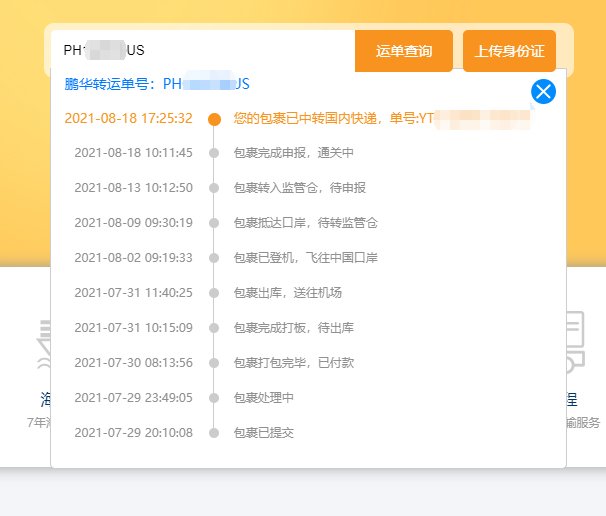Click the 上传身份证 upload ID button

click(509, 51)
